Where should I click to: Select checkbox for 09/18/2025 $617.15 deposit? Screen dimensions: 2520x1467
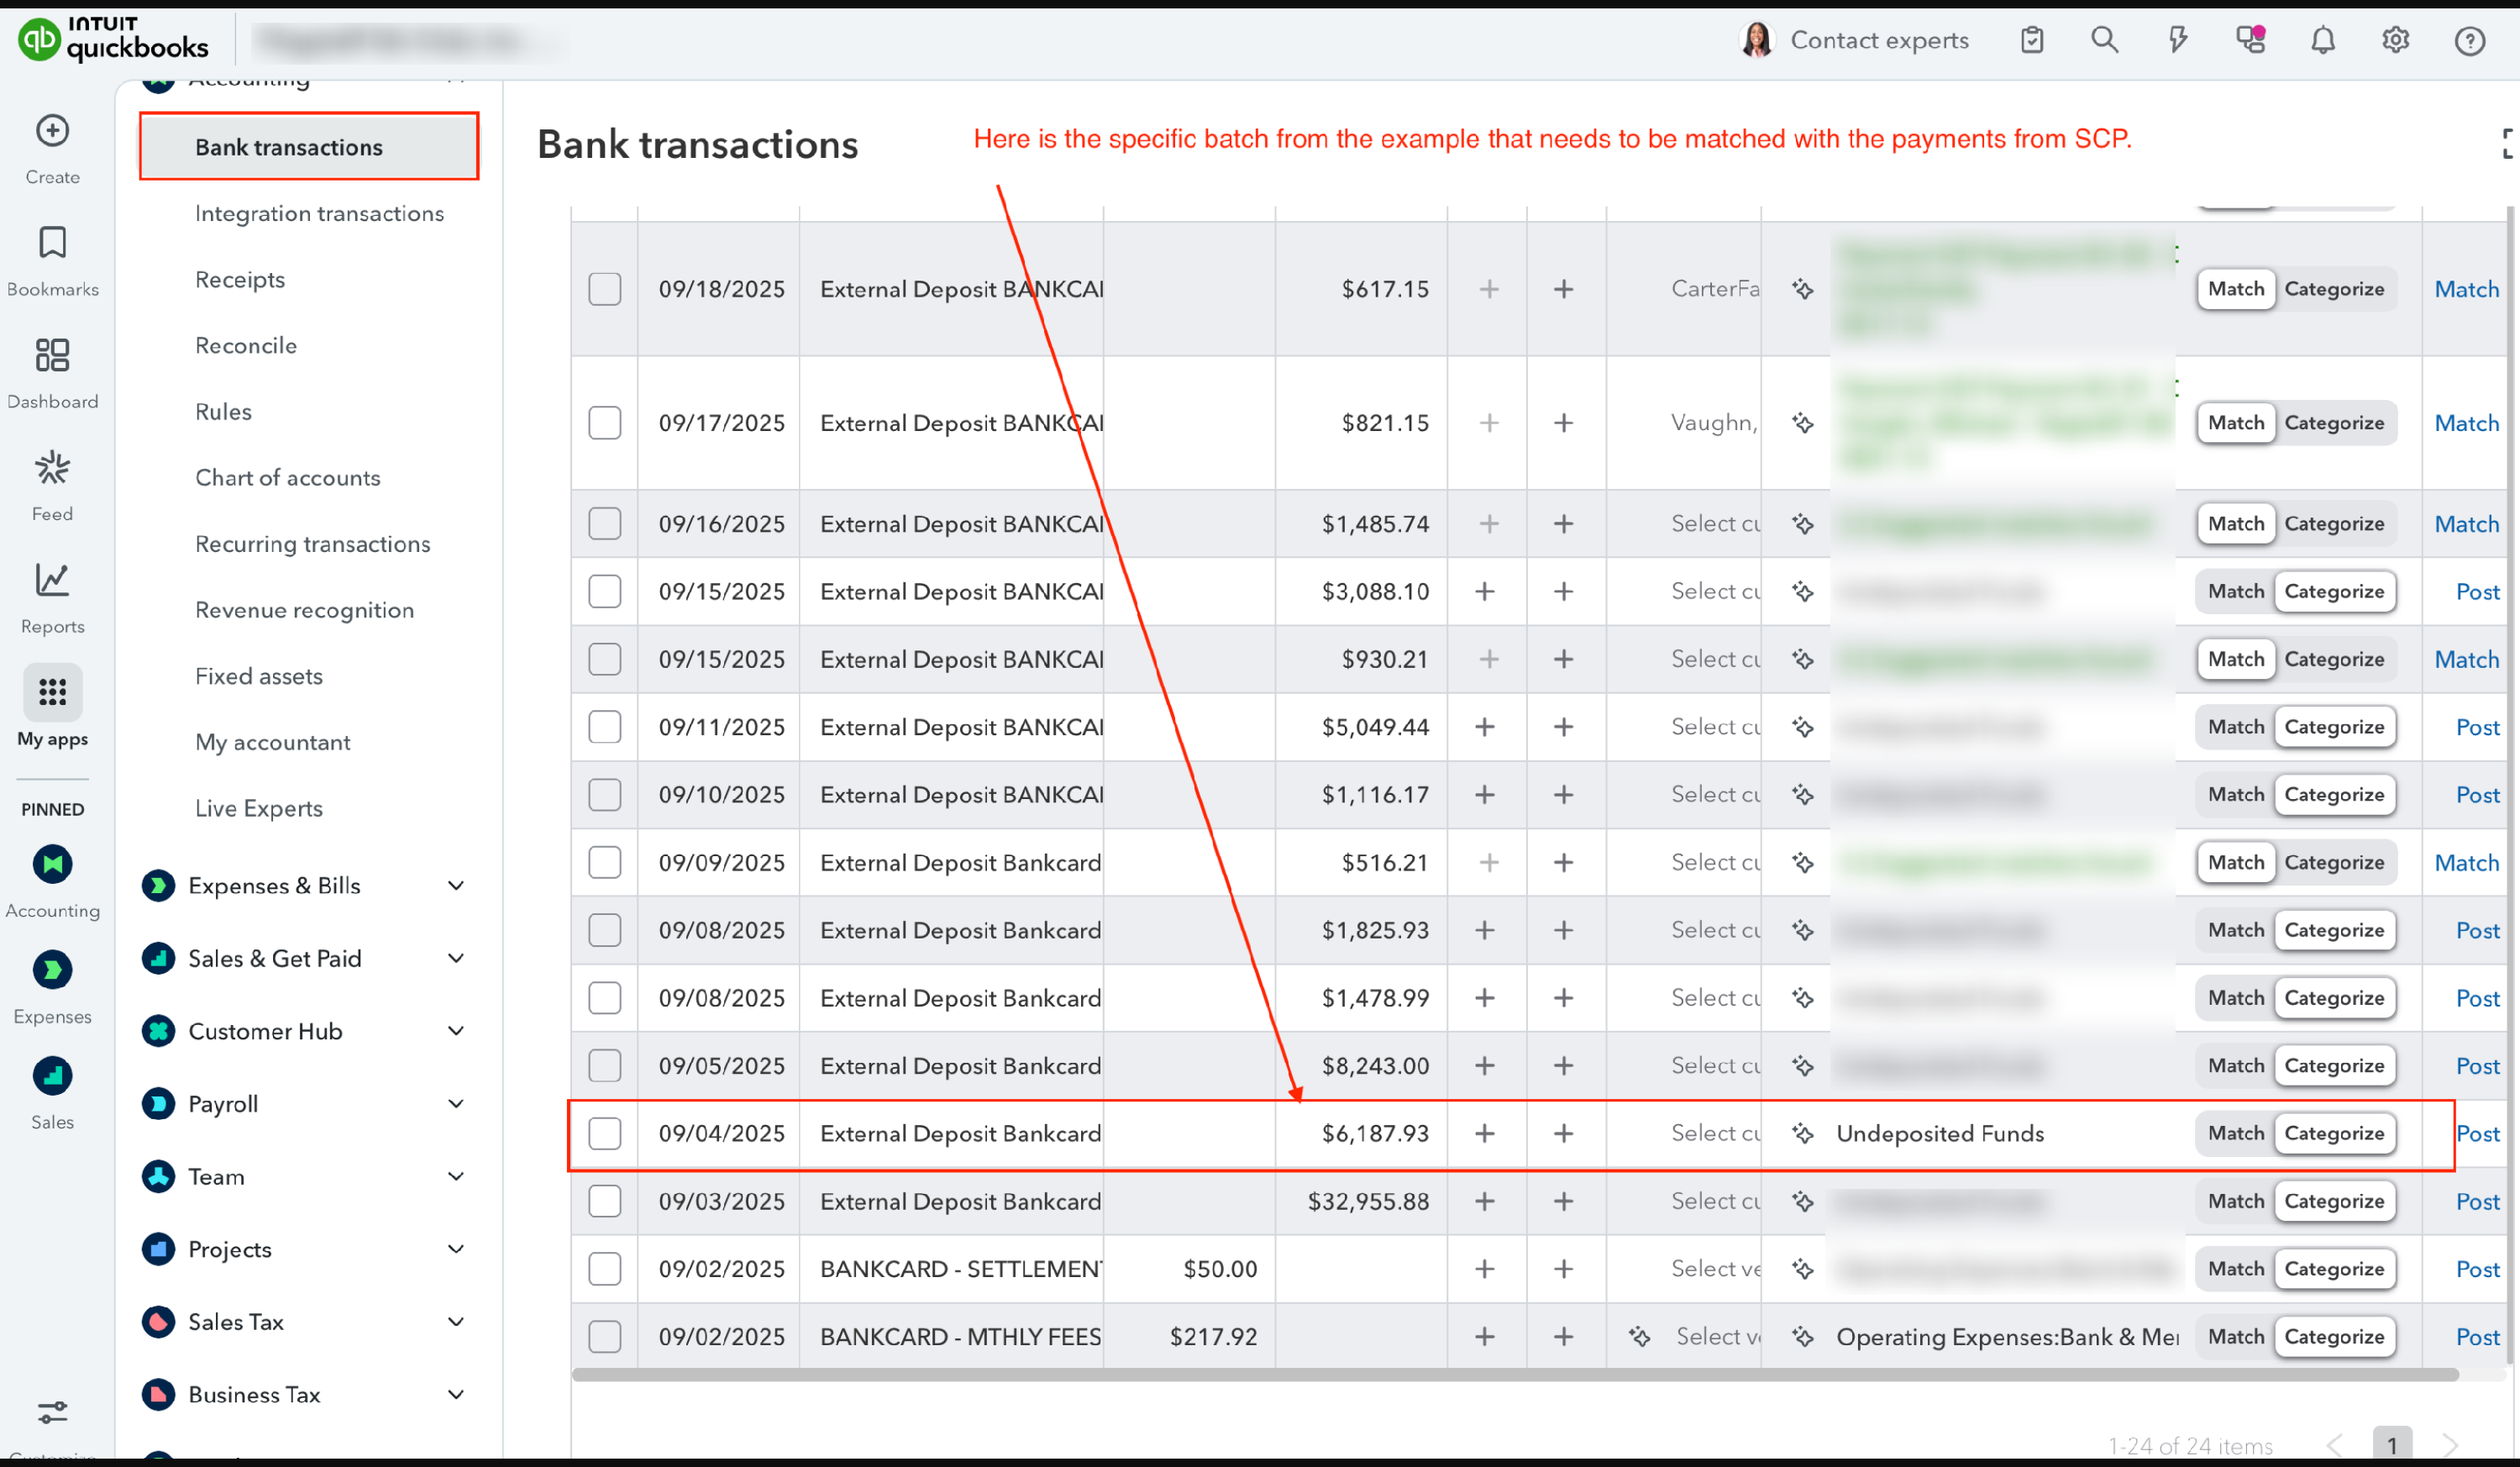(604, 289)
